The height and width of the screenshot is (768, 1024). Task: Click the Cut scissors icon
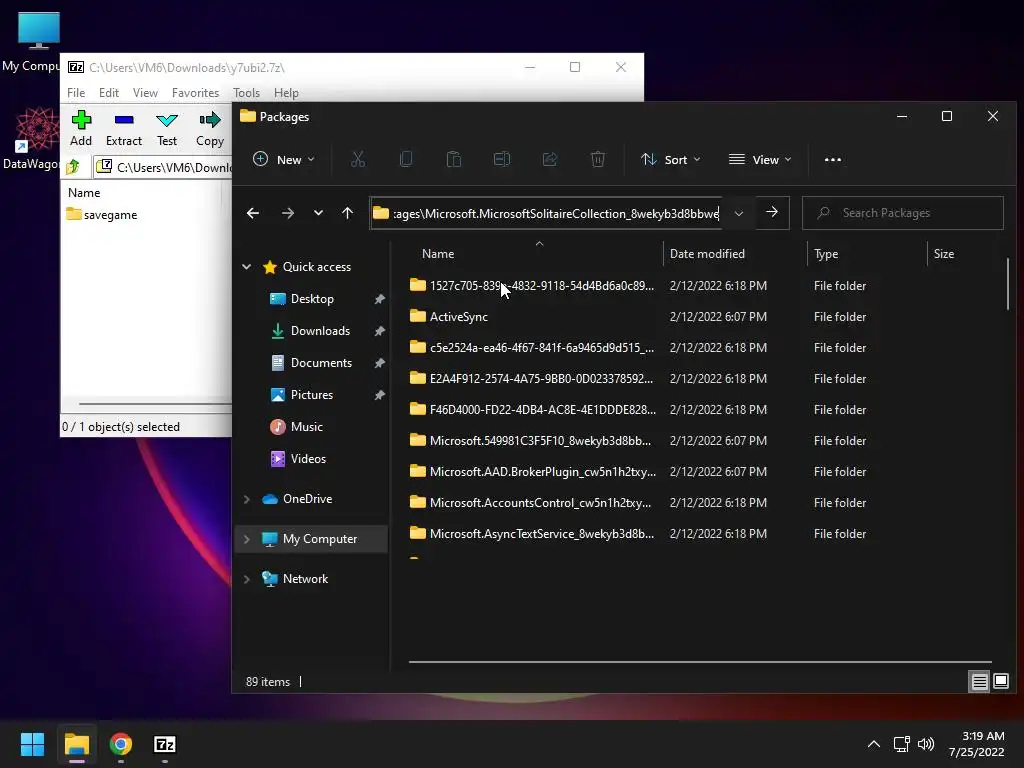click(358, 159)
